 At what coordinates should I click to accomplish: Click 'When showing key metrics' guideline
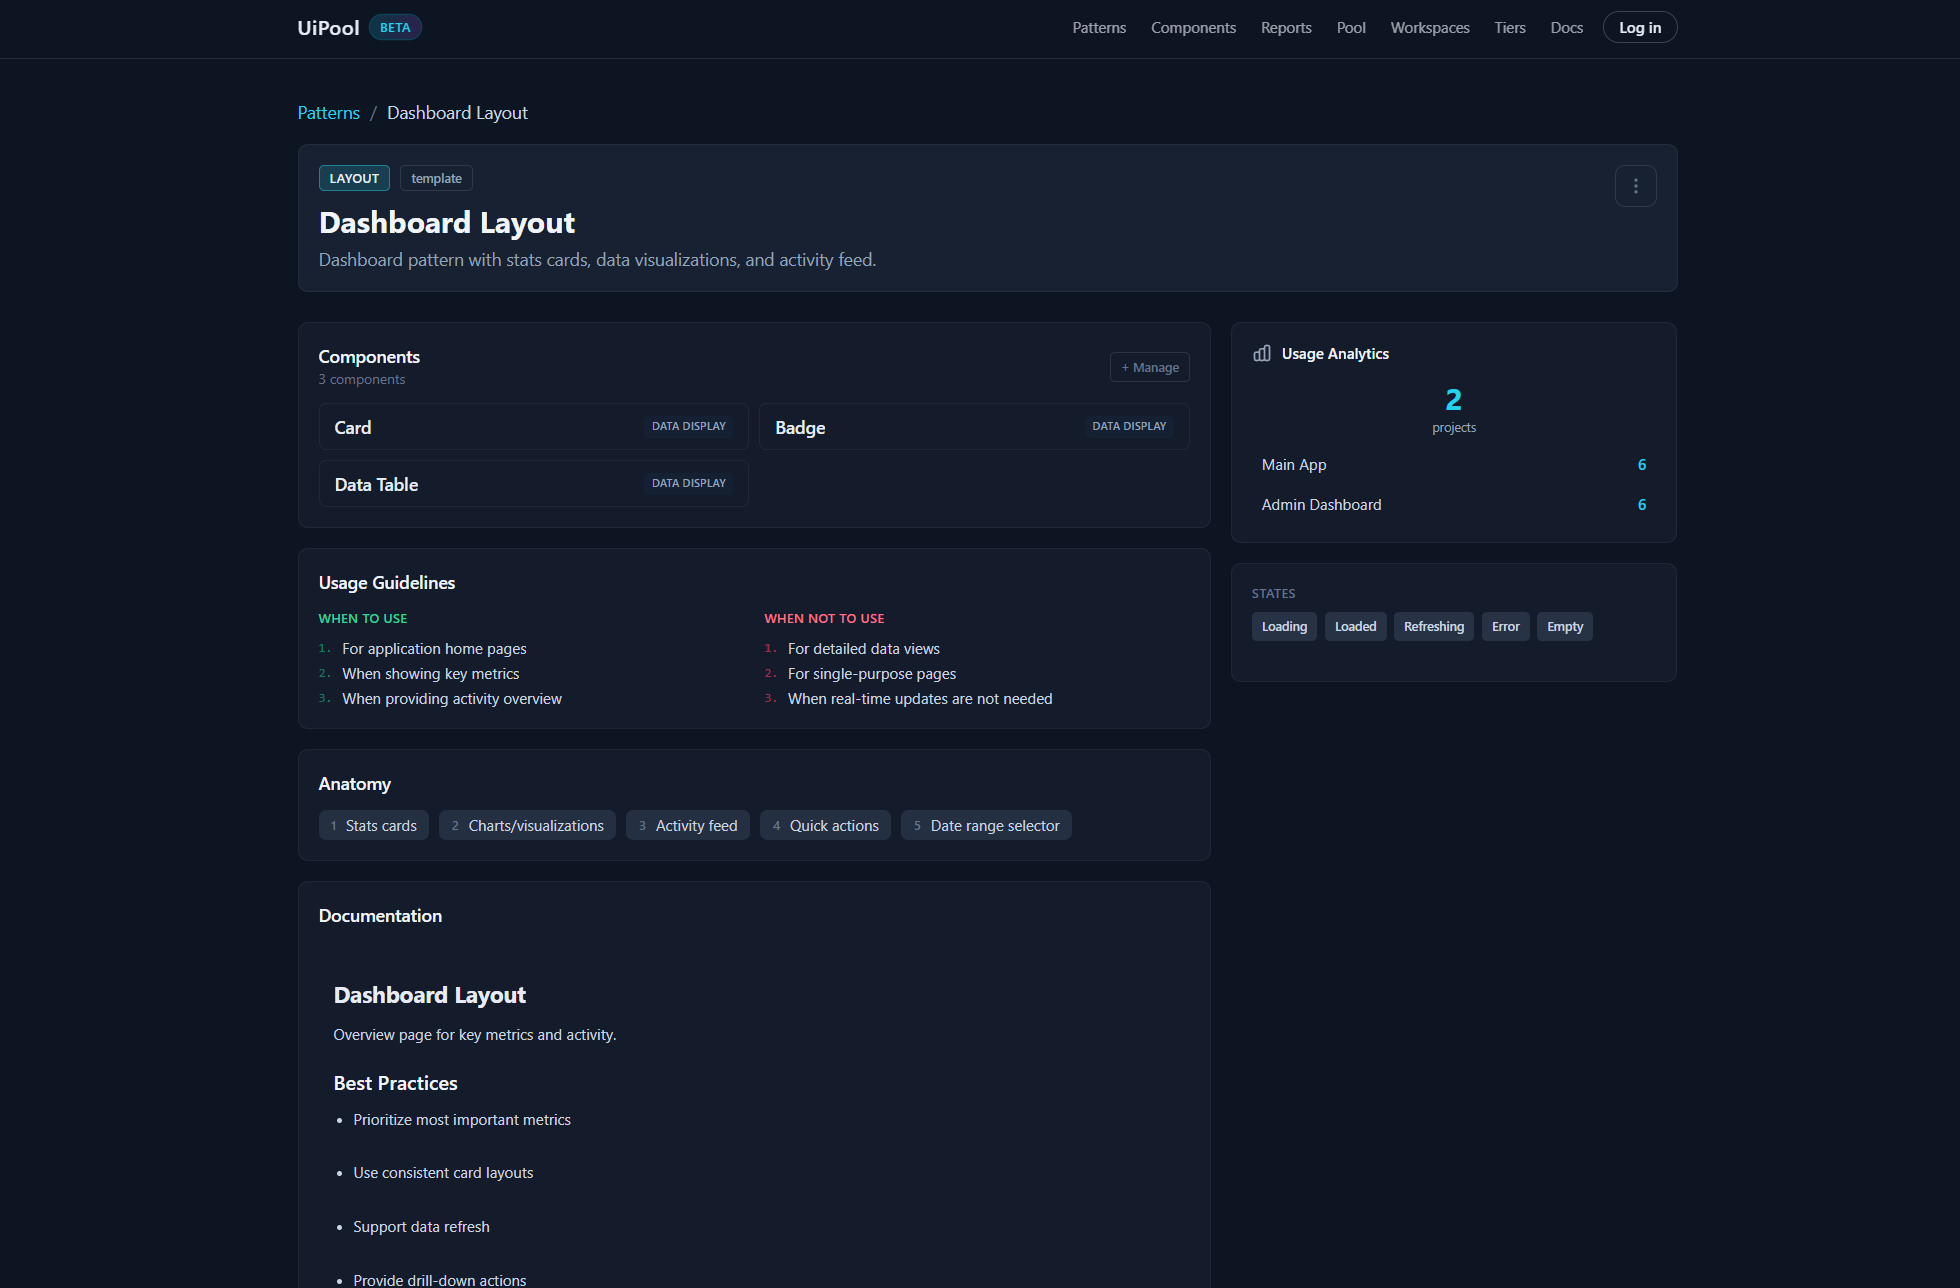431,674
